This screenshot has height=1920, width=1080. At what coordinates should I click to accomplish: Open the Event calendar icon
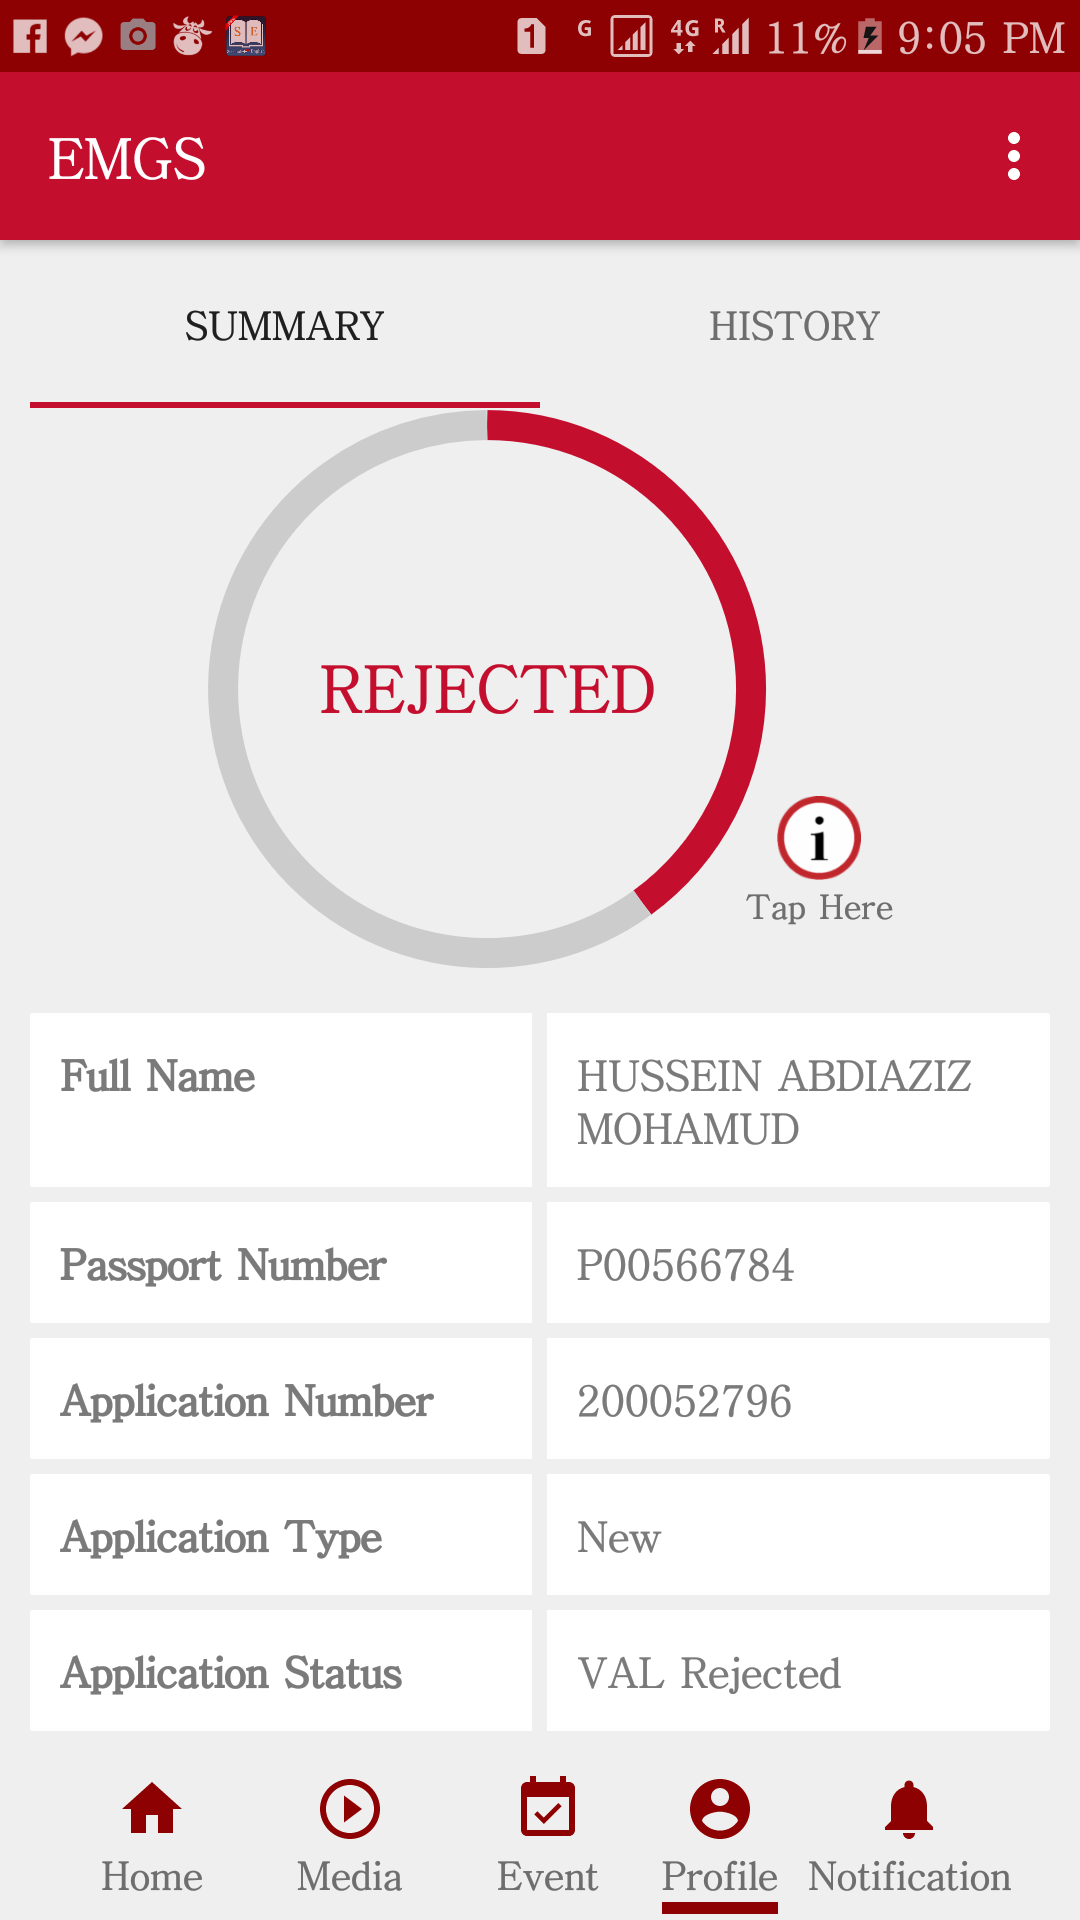pos(548,1810)
